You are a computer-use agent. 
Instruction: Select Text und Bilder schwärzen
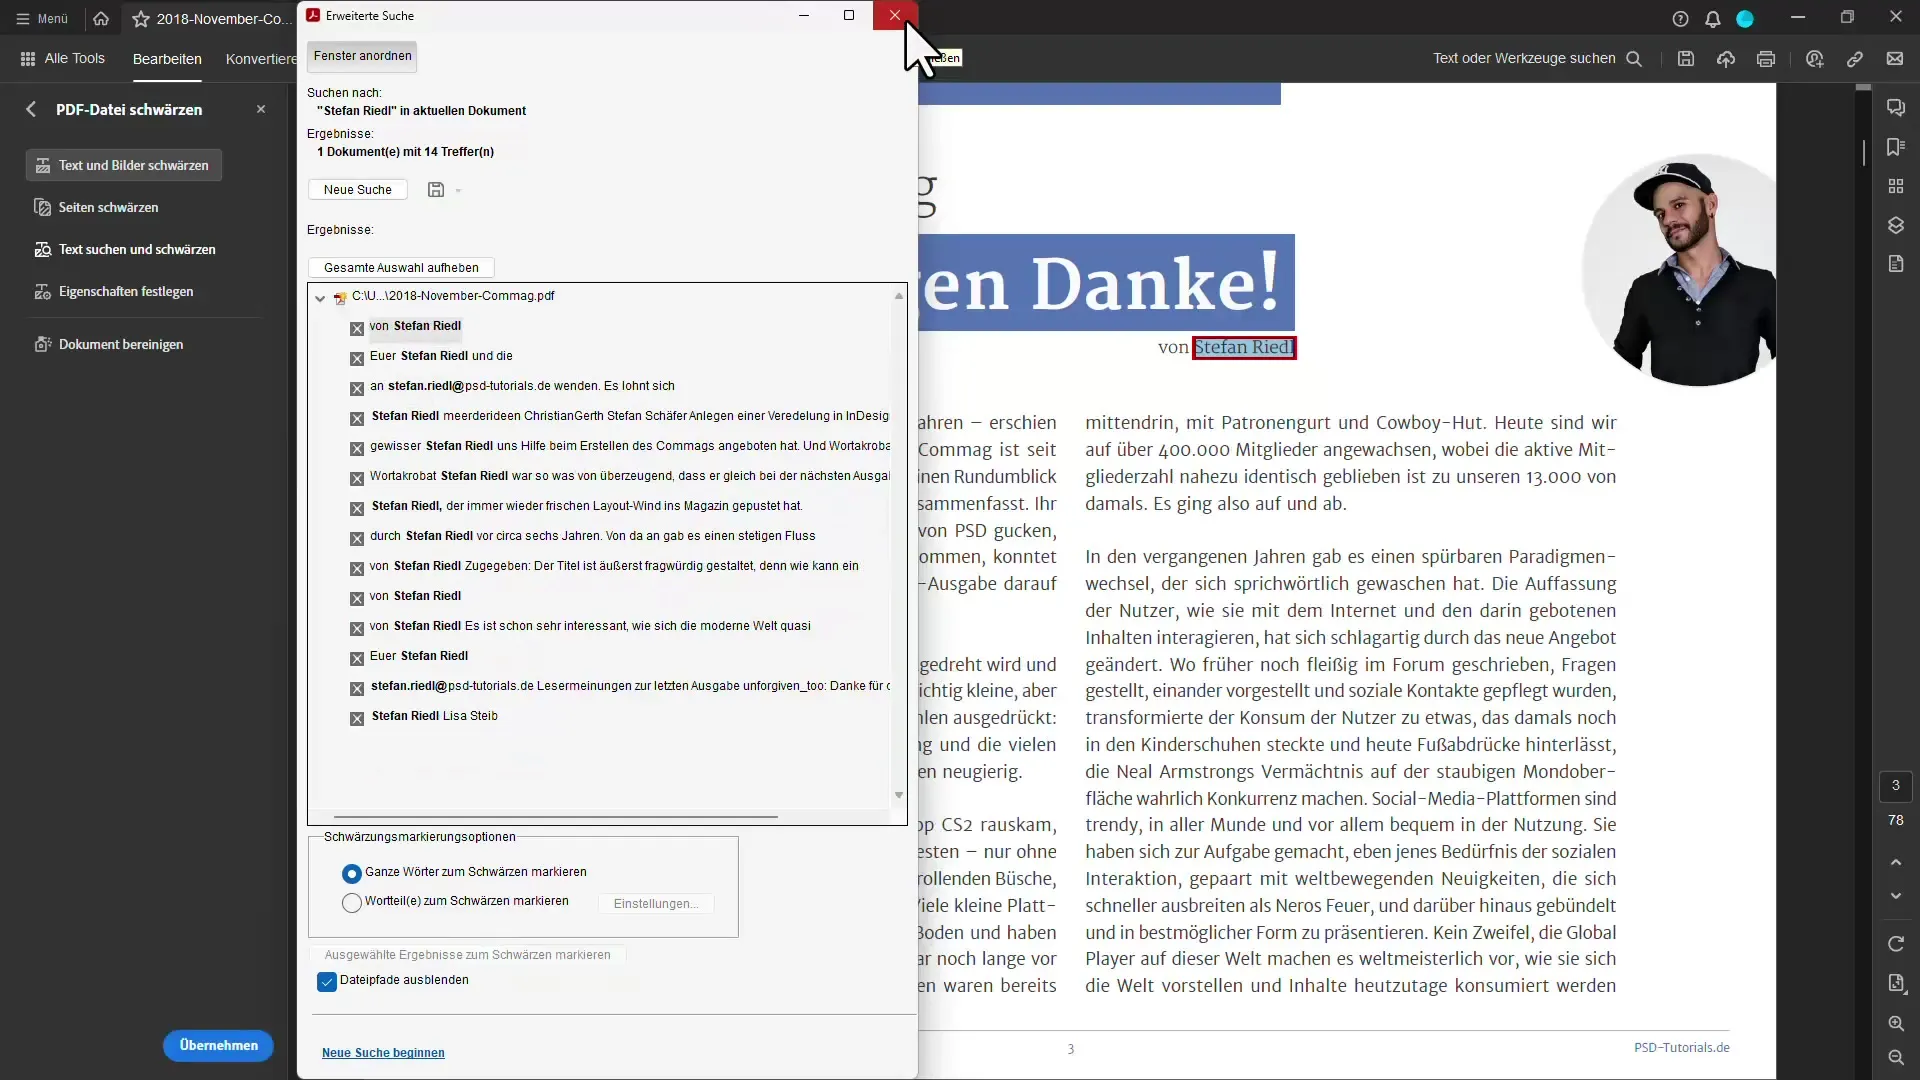pyautogui.click(x=124, y=165)
